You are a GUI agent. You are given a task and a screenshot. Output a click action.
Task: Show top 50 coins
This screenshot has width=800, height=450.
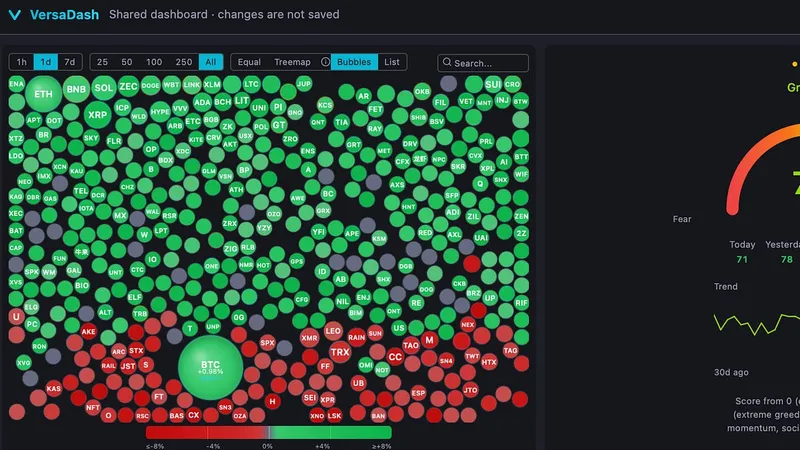[x=127, y=62]
